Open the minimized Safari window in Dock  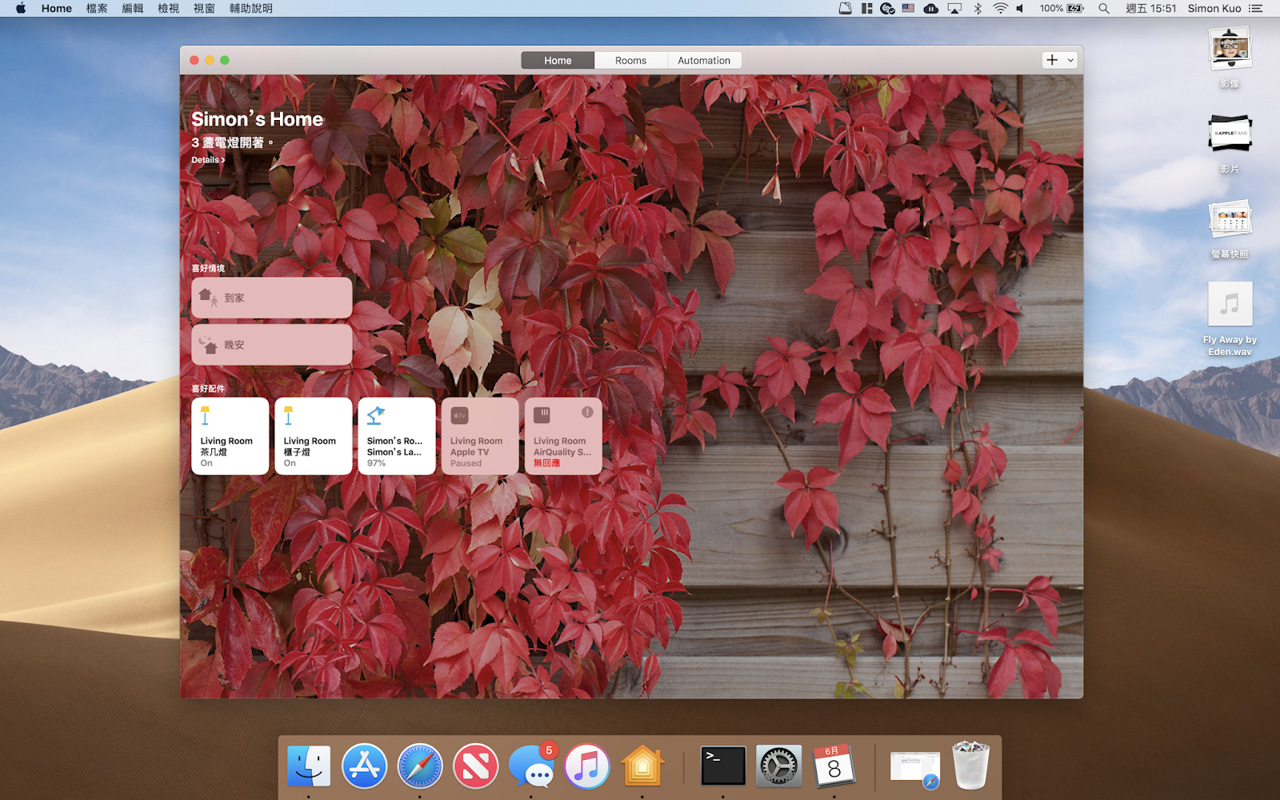point(915,770)
